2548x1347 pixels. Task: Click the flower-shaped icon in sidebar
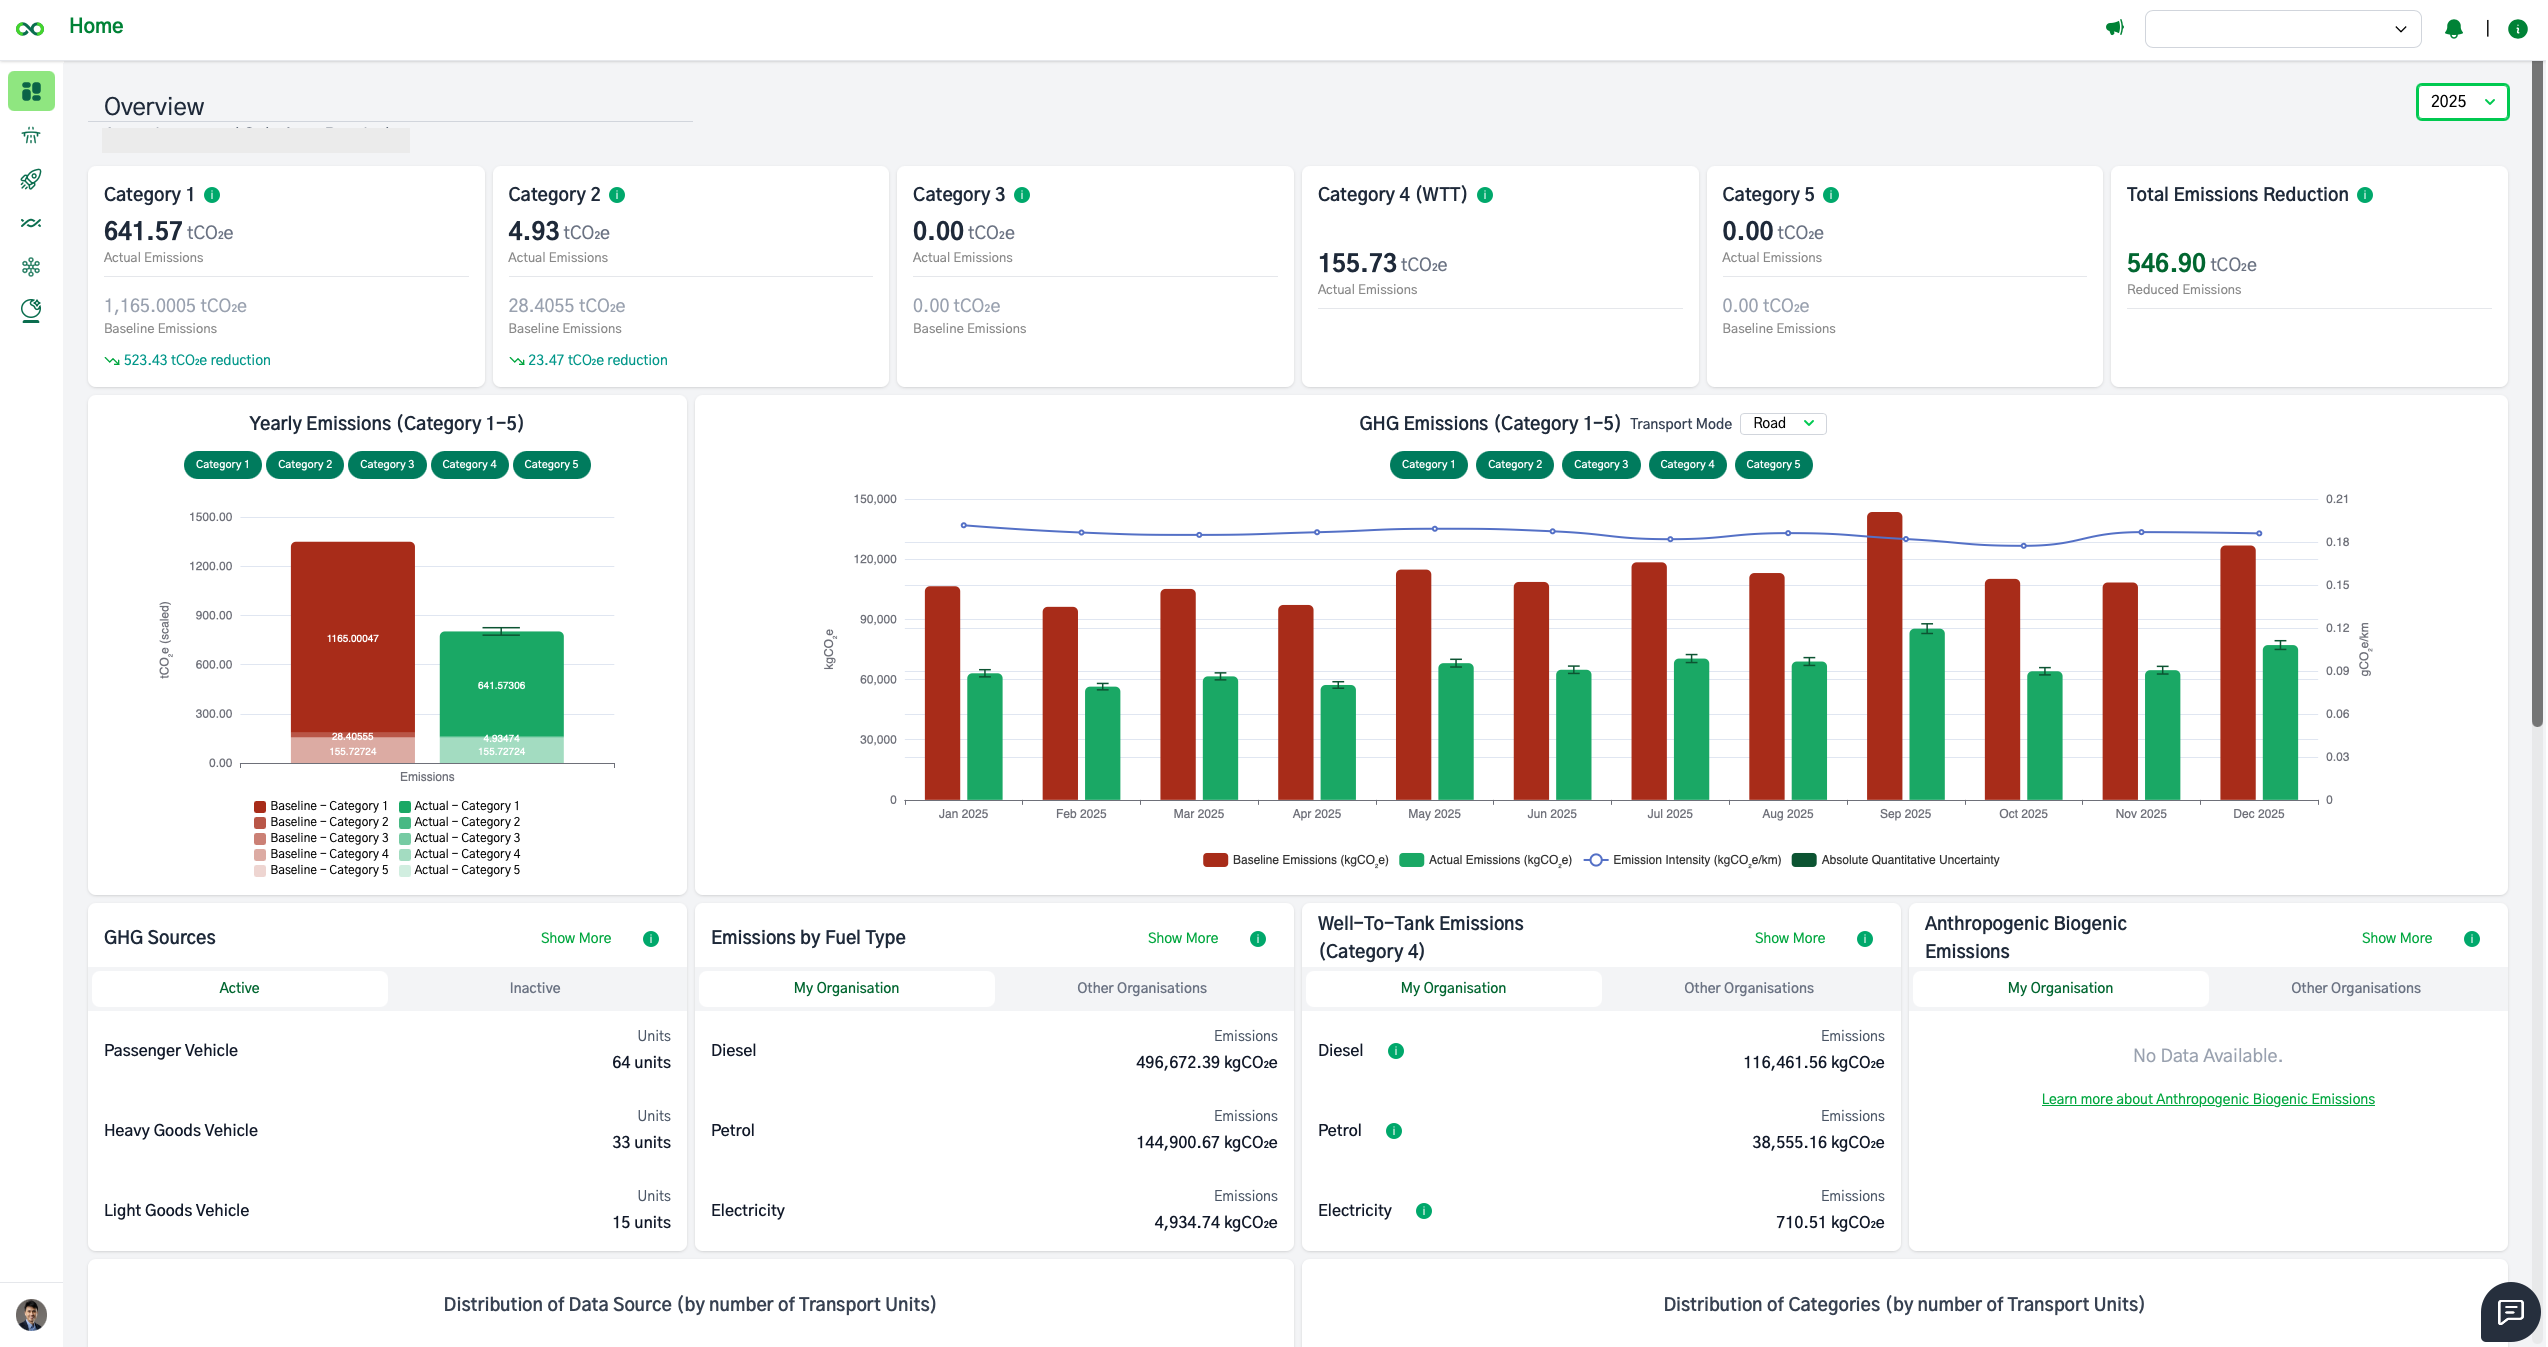(x=31, y=267)
